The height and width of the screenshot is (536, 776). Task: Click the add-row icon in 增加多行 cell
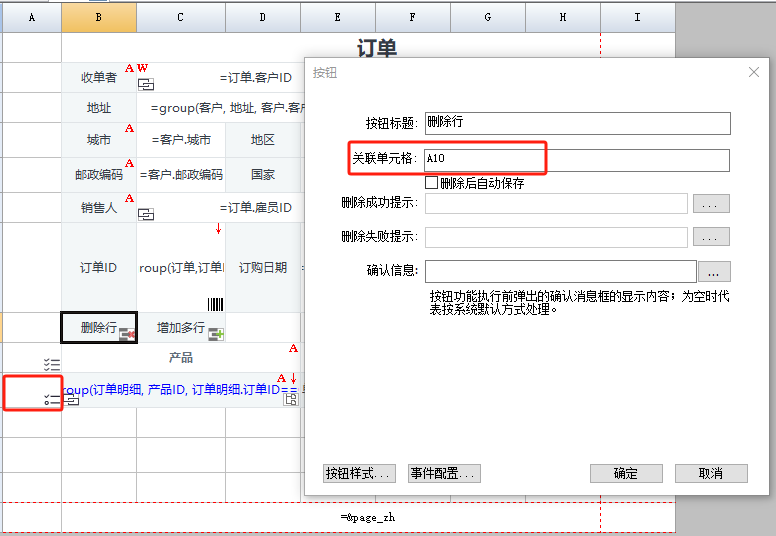point(215,334)
